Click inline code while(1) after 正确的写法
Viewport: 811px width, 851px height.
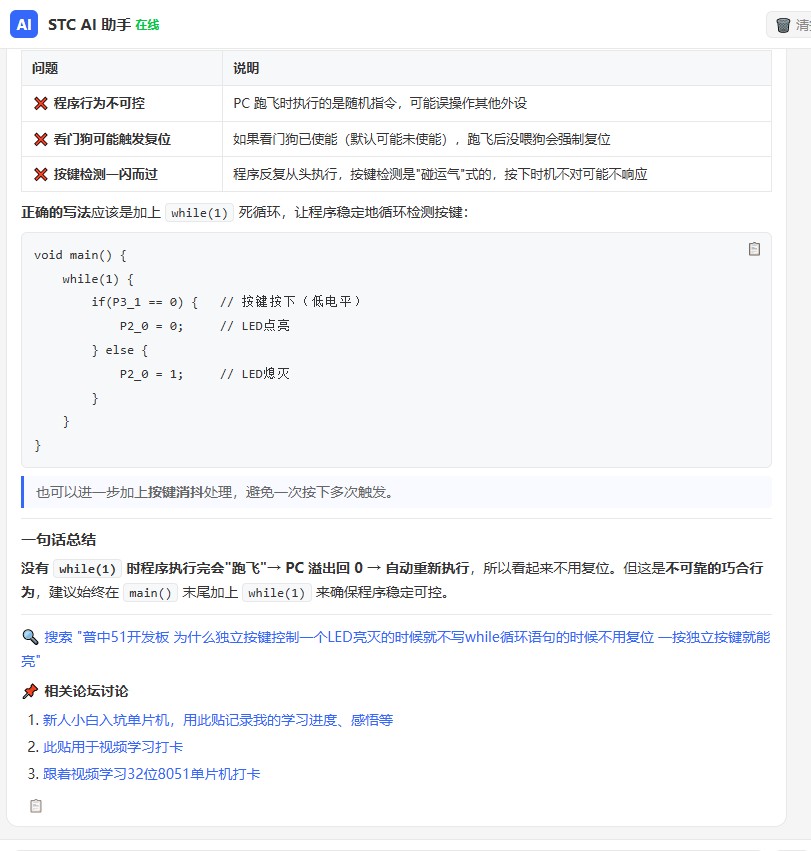[199, 213]
